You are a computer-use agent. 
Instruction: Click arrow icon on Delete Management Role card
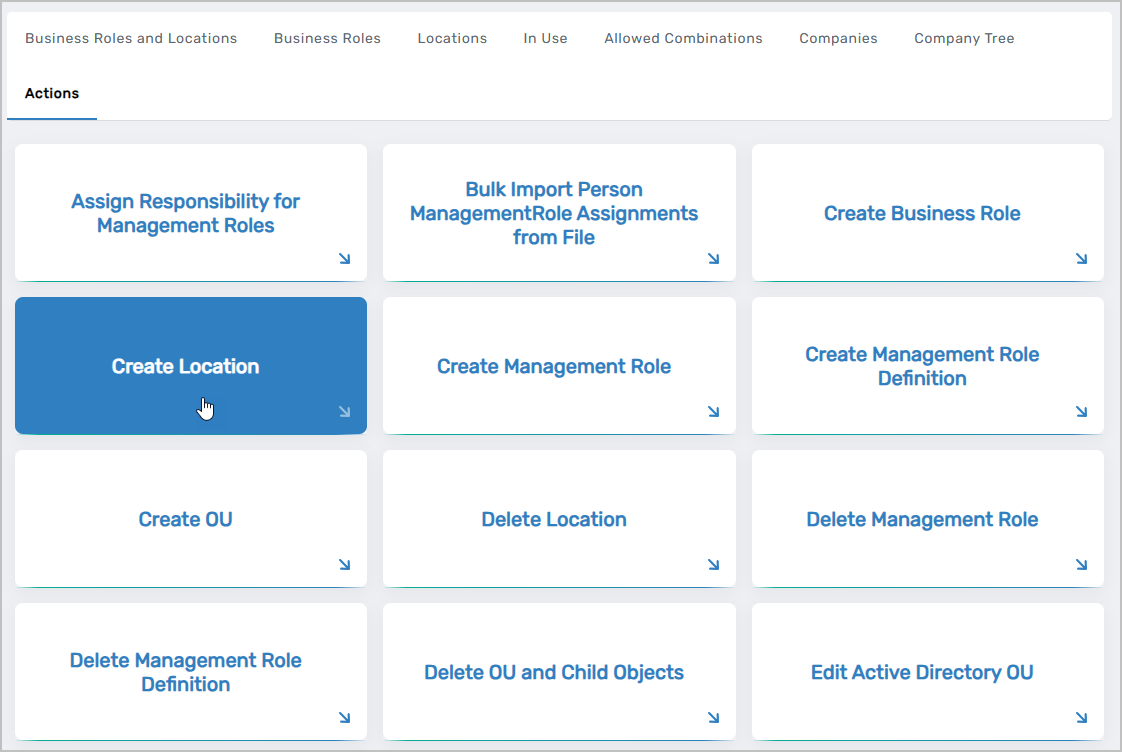(x=1081, y=565)
